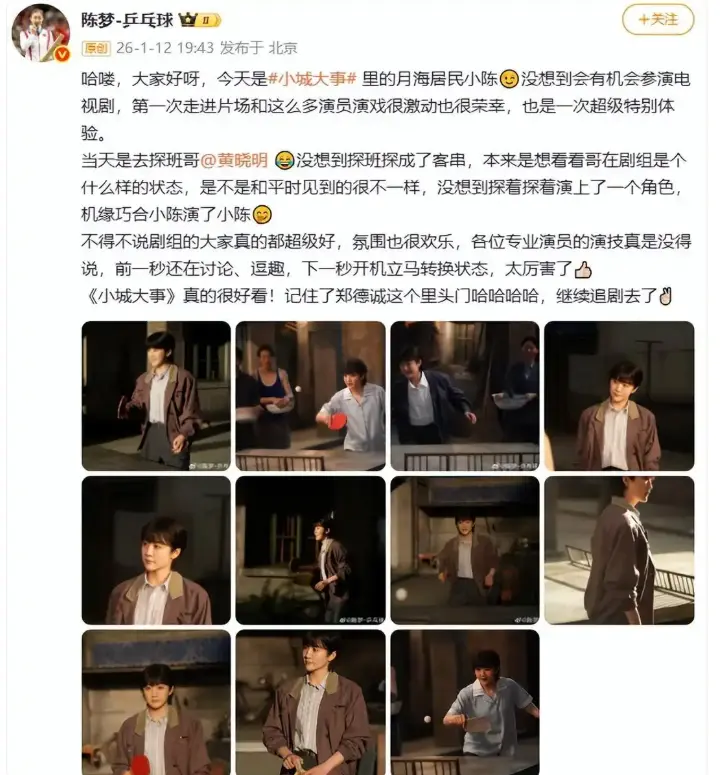The image size is (721, 775).
Task: Open first photo with brown jacket and paddle
Action: [x=156, y=396]
